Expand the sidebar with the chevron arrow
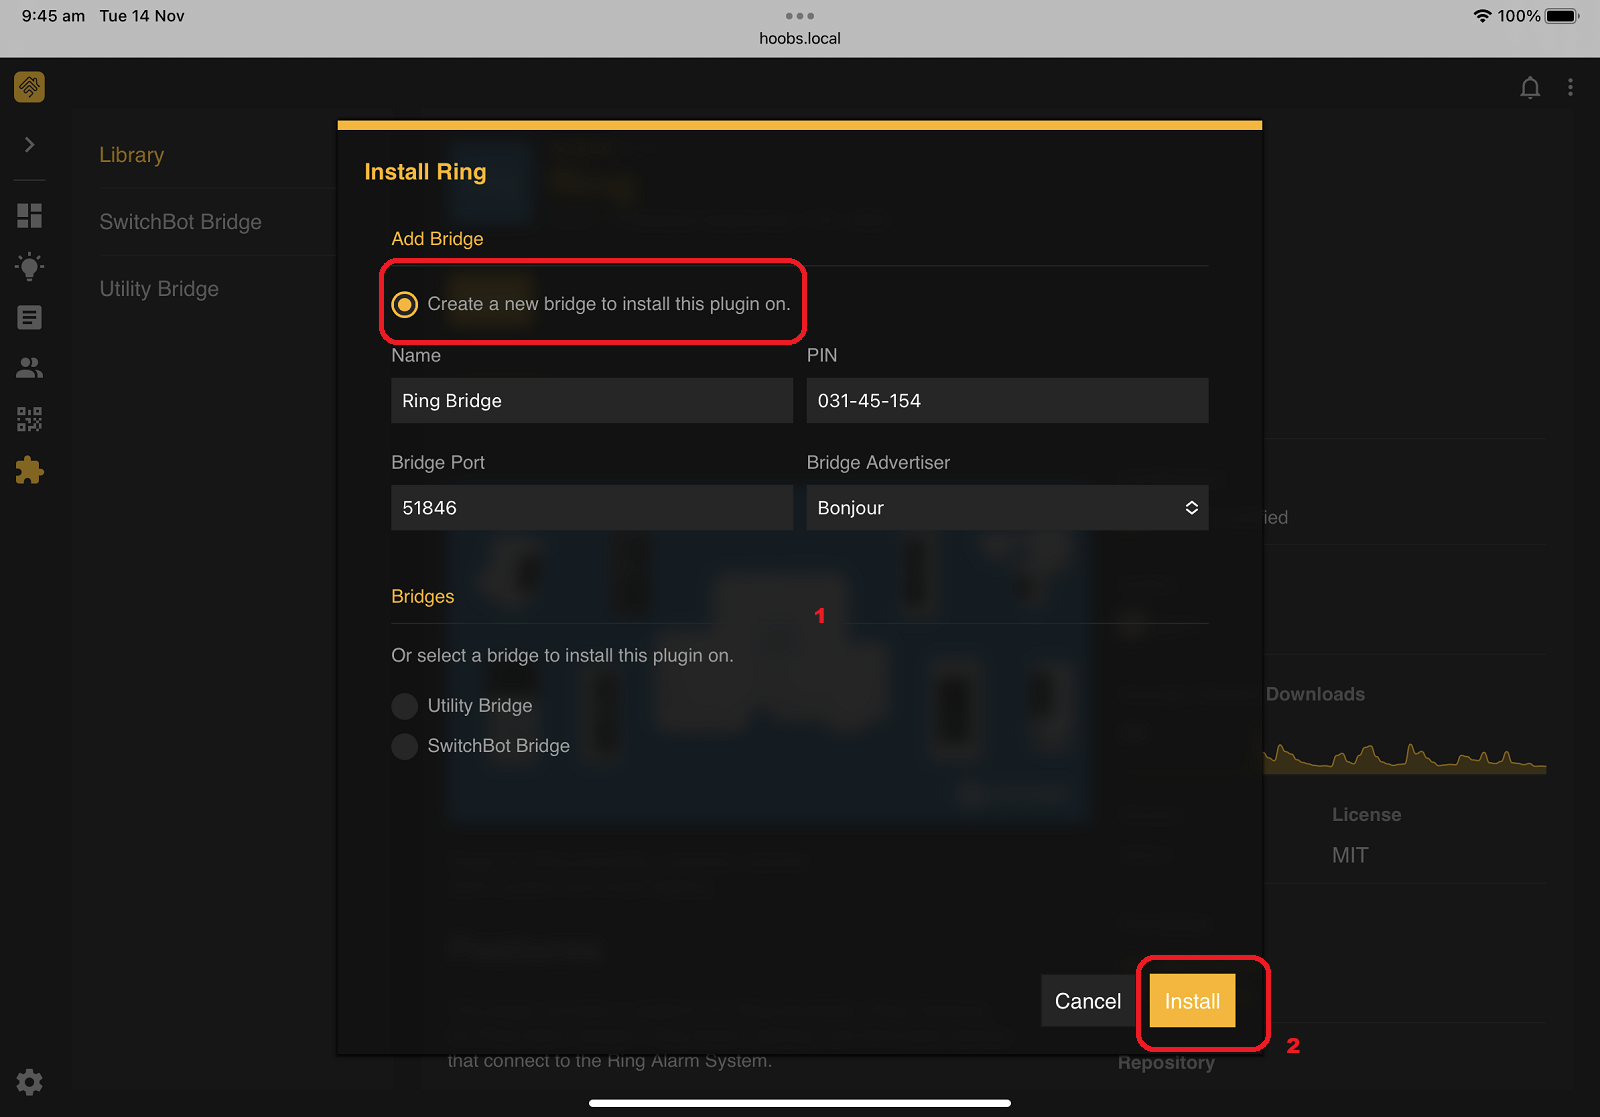Screen dimensions: 1600x1117 click(29, 145)
